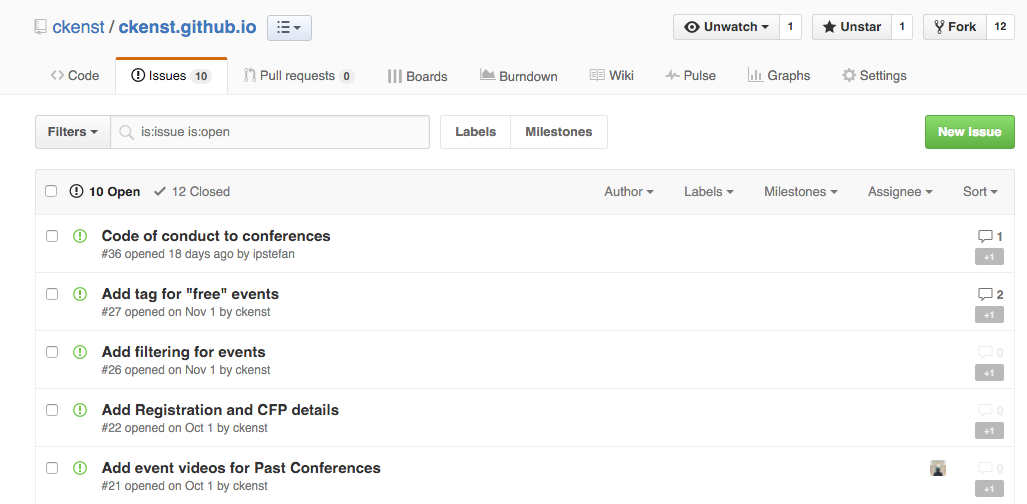View the Graphs tab
1027x504 pixels.
tap(779, 76)
